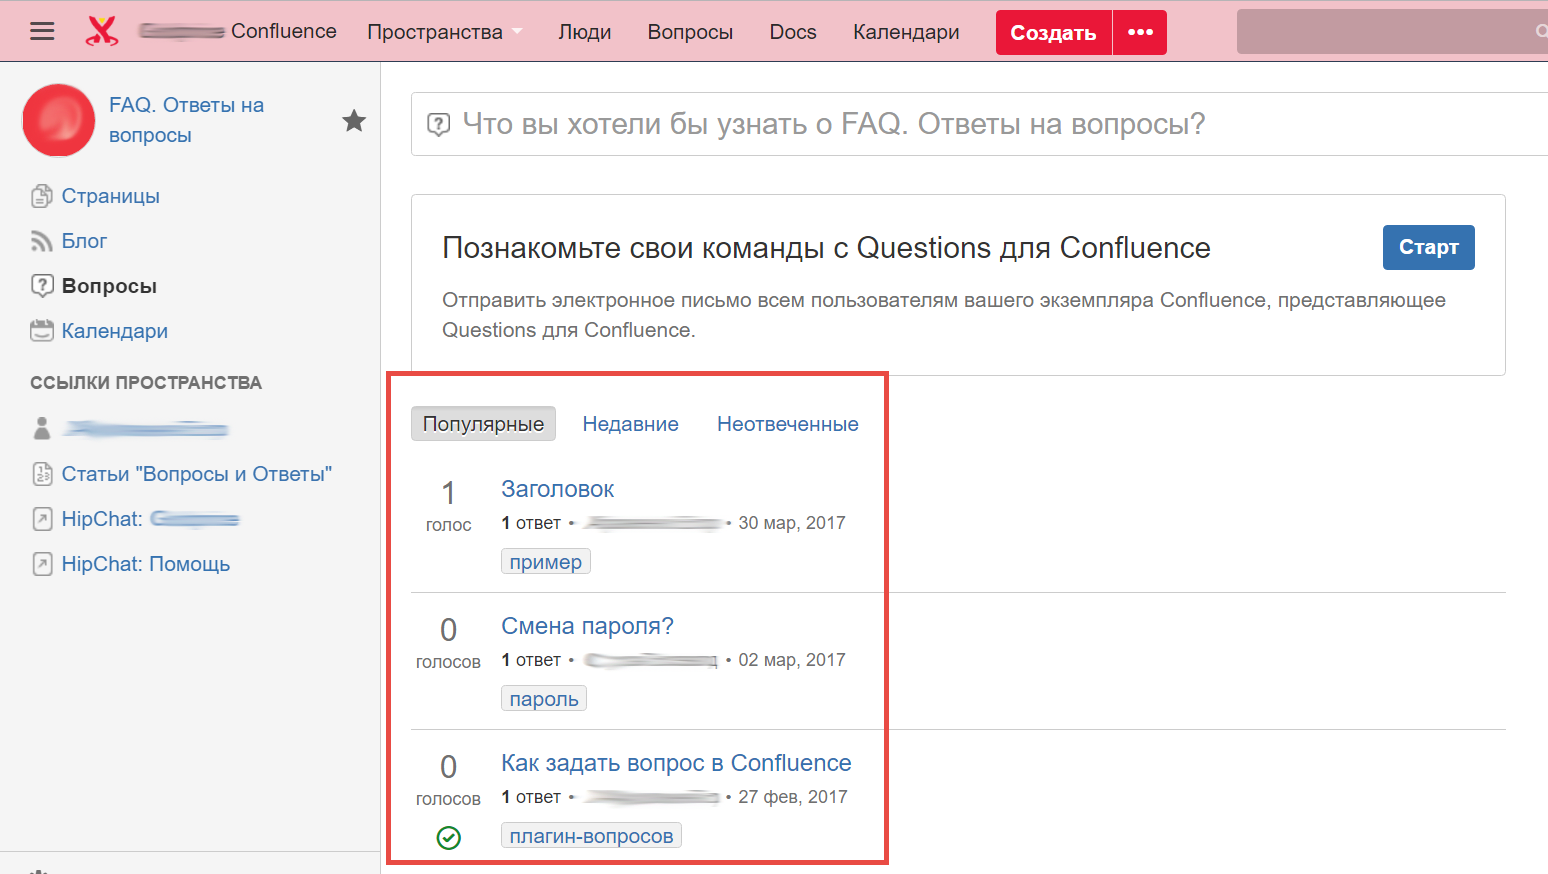Star the FAQ space as favorite
Image resolution: width=1548 pixels, height=874 pixels.
click(x=354, y=121)
